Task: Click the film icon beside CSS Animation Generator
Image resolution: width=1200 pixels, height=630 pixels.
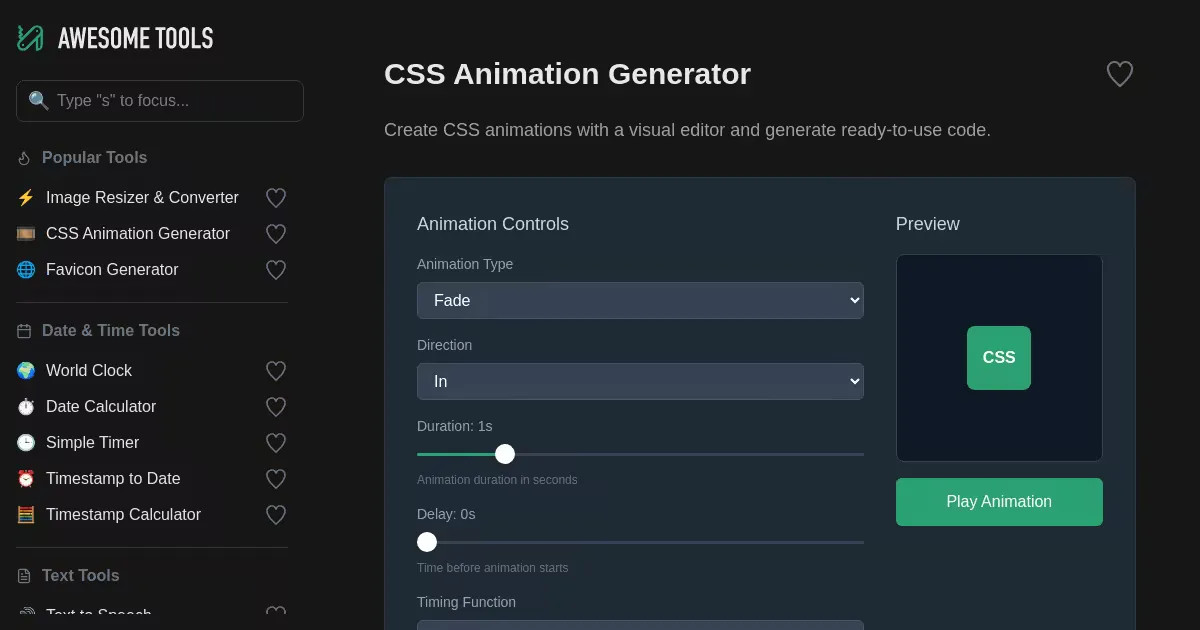Action: point(26,234)
